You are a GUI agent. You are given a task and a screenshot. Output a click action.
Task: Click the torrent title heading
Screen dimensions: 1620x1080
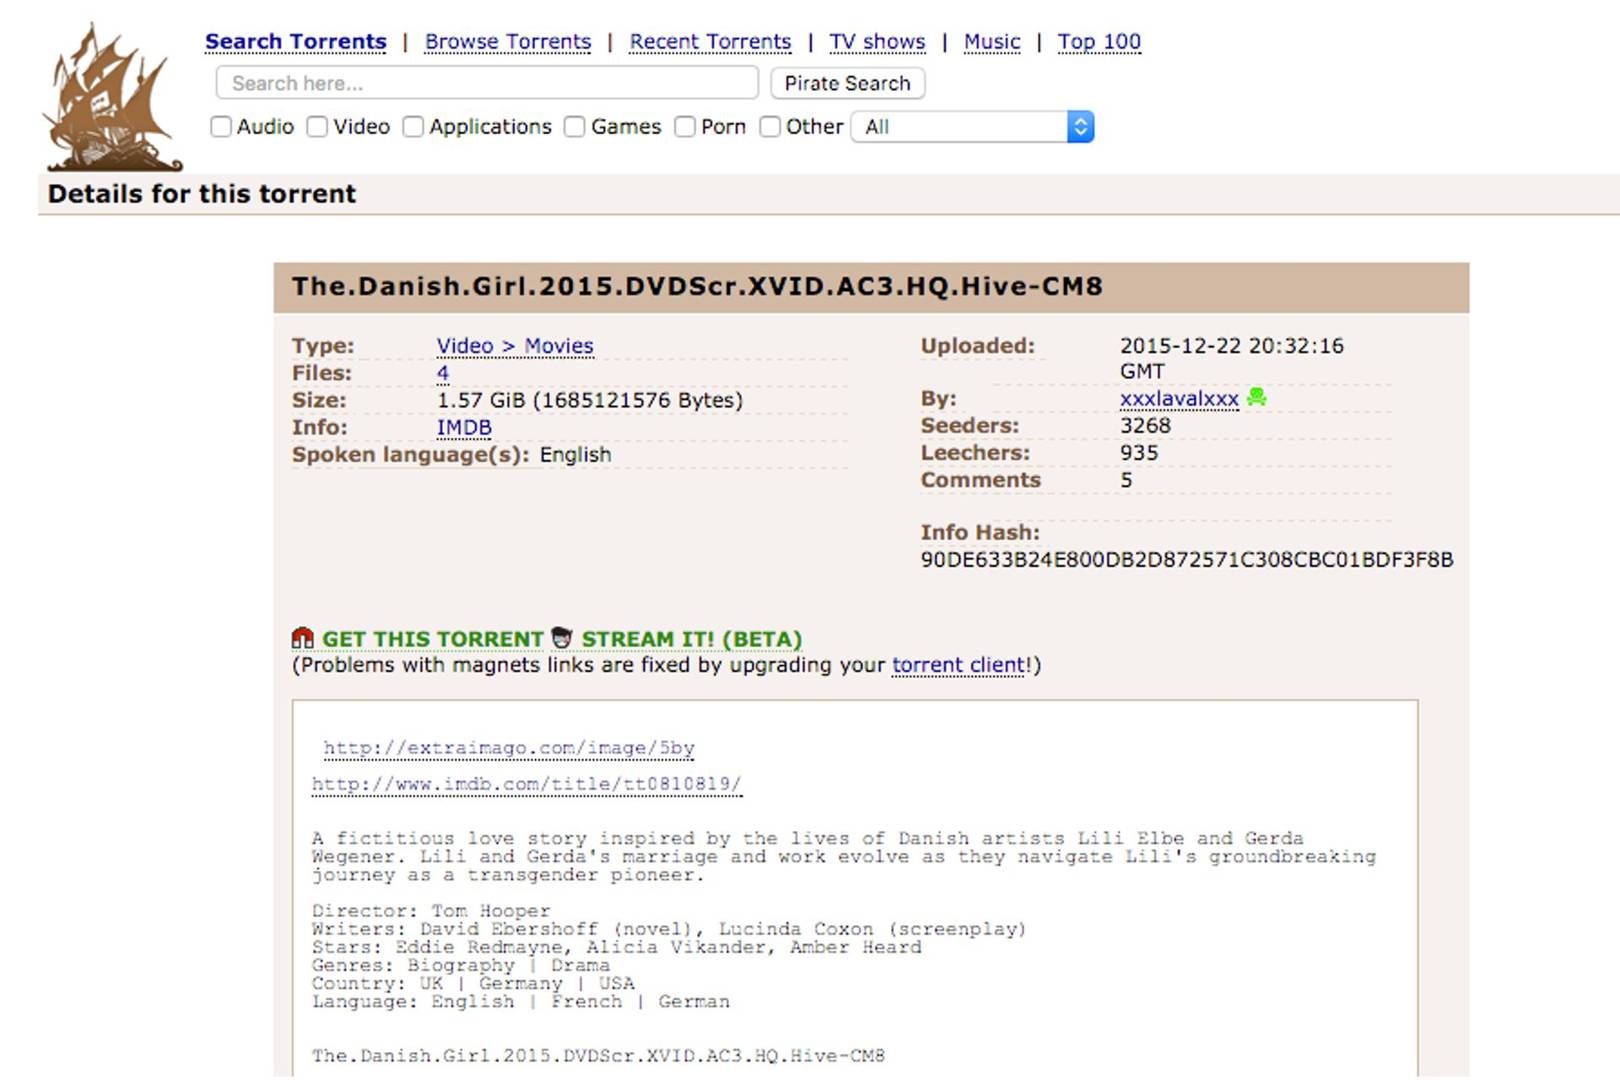pos(697,286)
